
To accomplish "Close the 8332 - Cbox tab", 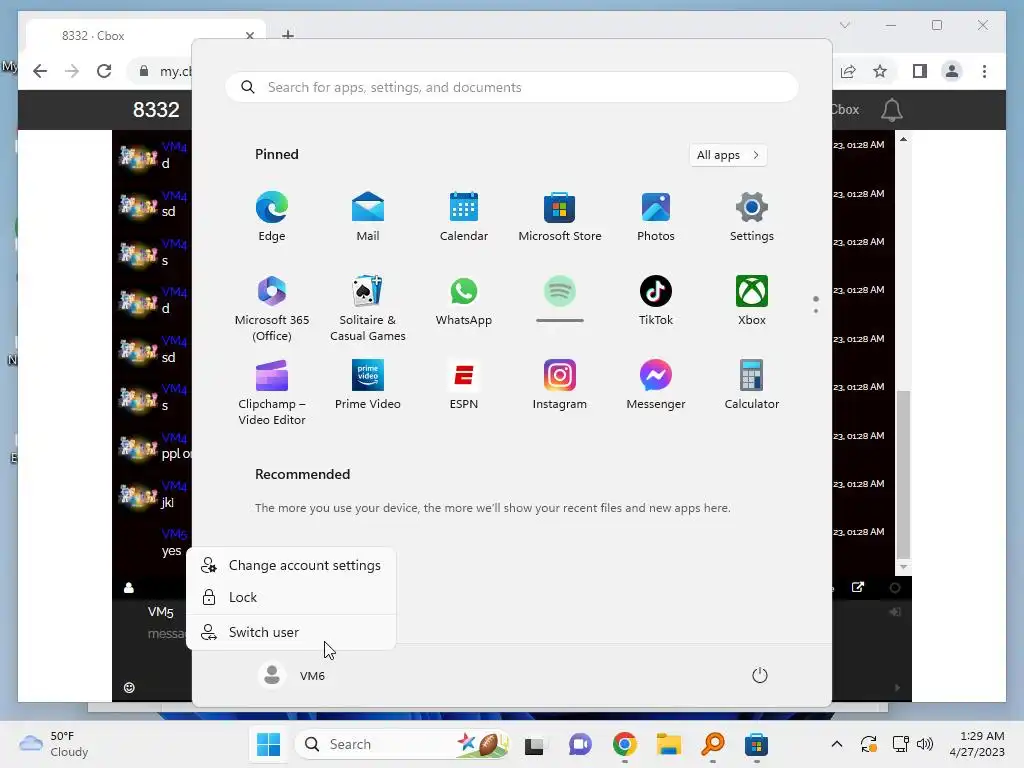I will click(x=249, y=35).
